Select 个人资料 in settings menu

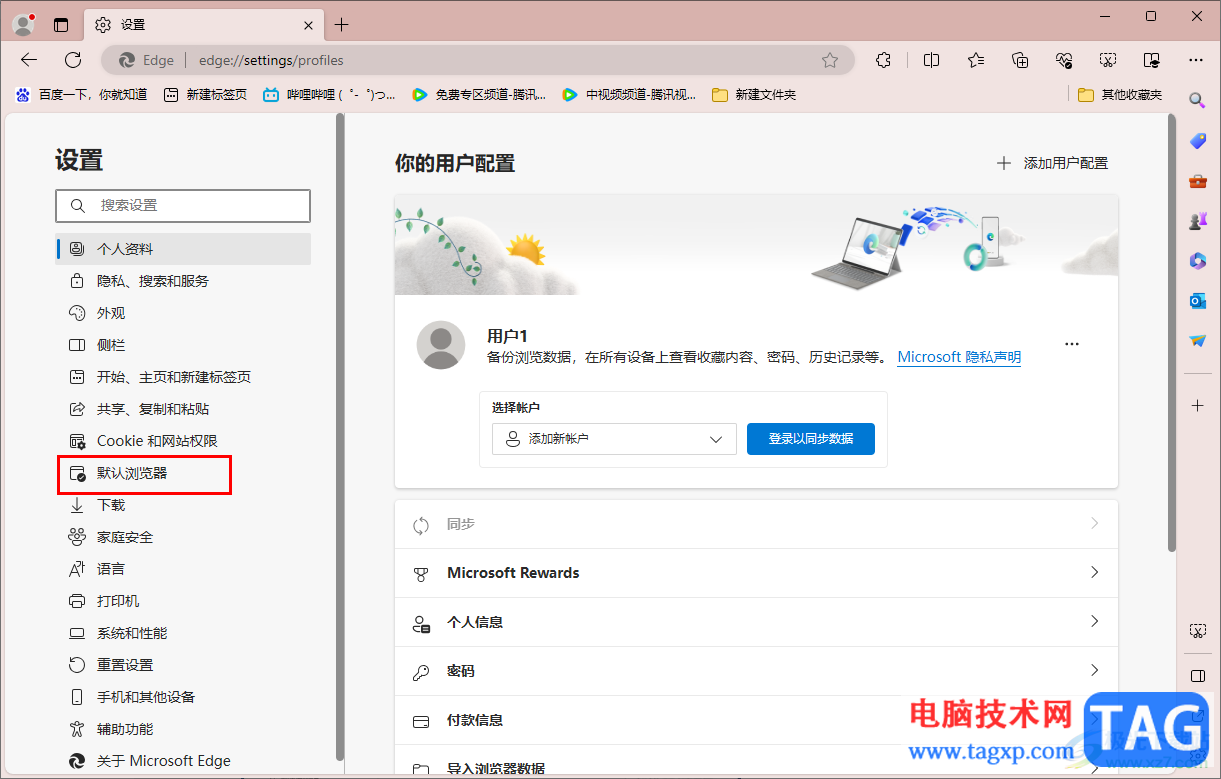(x=183, y=249)
